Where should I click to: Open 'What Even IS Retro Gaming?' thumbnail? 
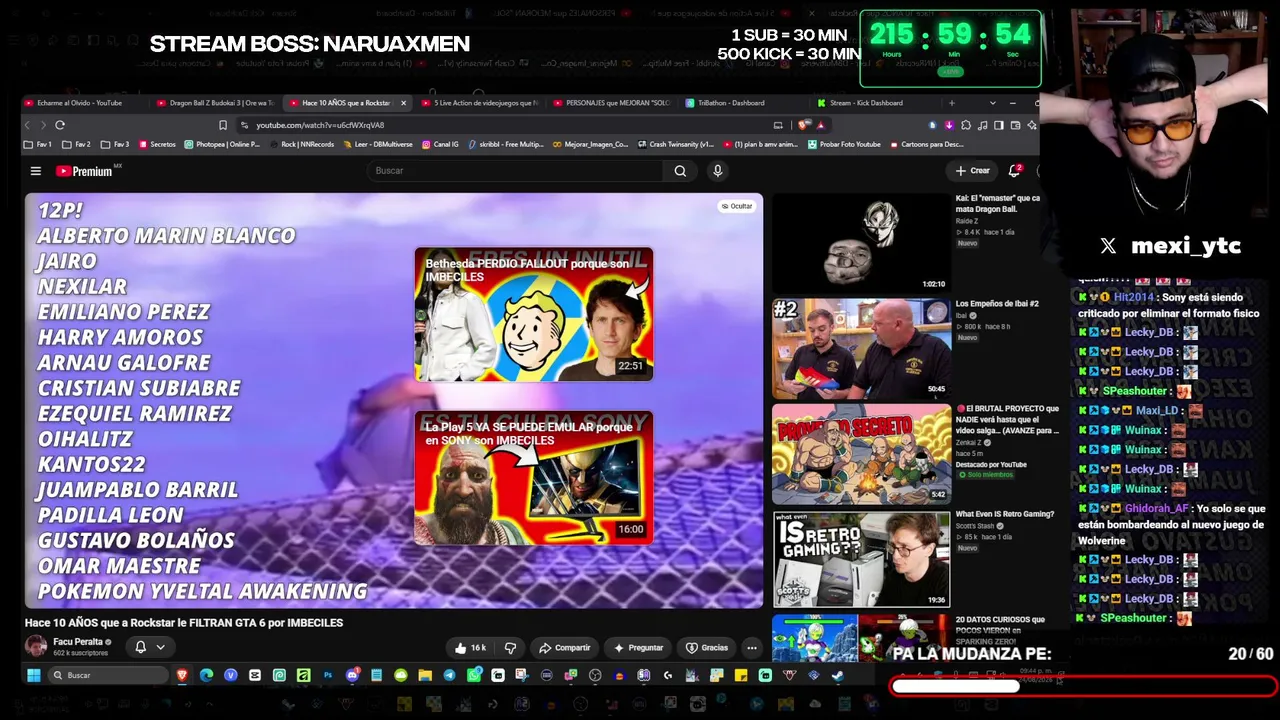click(861, 560)
